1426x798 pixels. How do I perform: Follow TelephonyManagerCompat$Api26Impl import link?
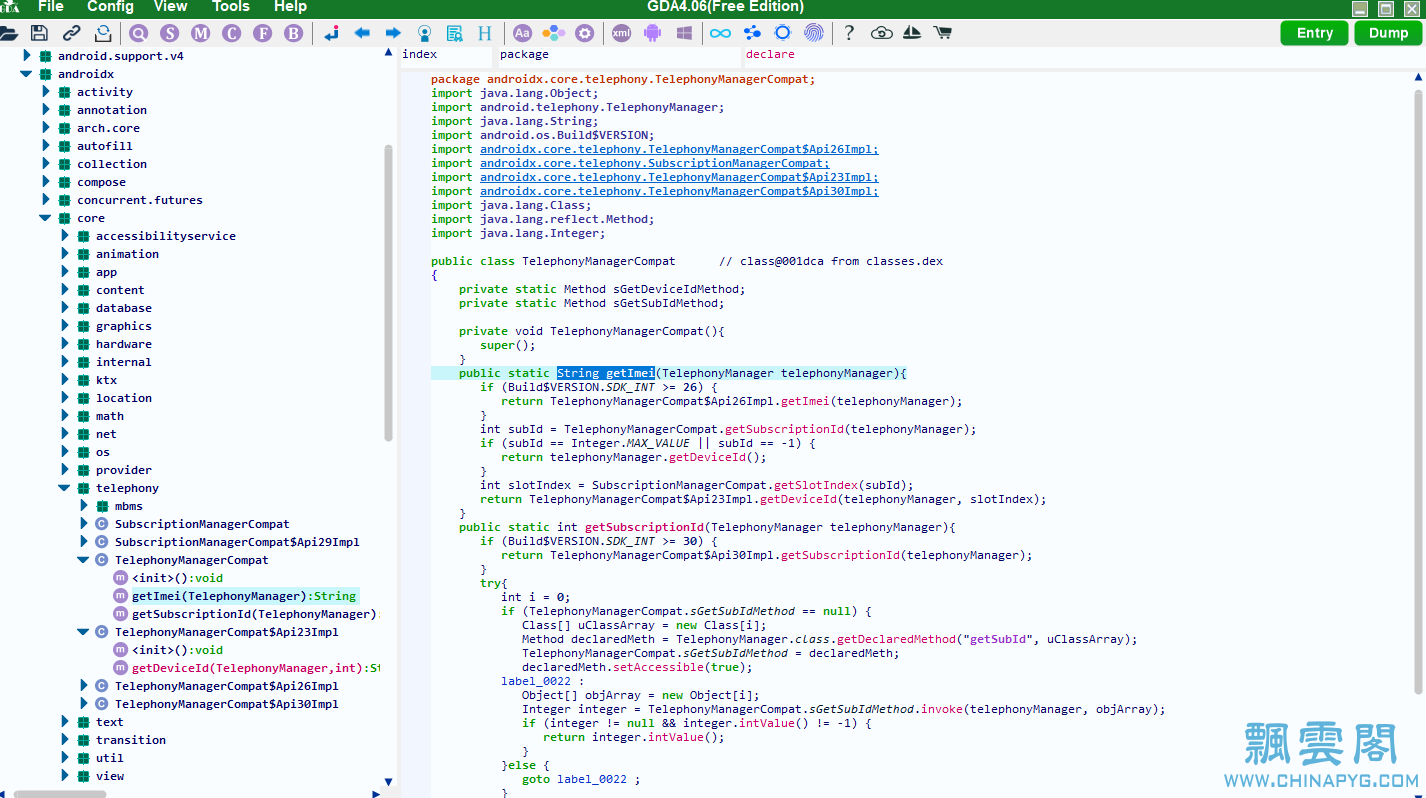pyautogui.click(x=679, y=149)
